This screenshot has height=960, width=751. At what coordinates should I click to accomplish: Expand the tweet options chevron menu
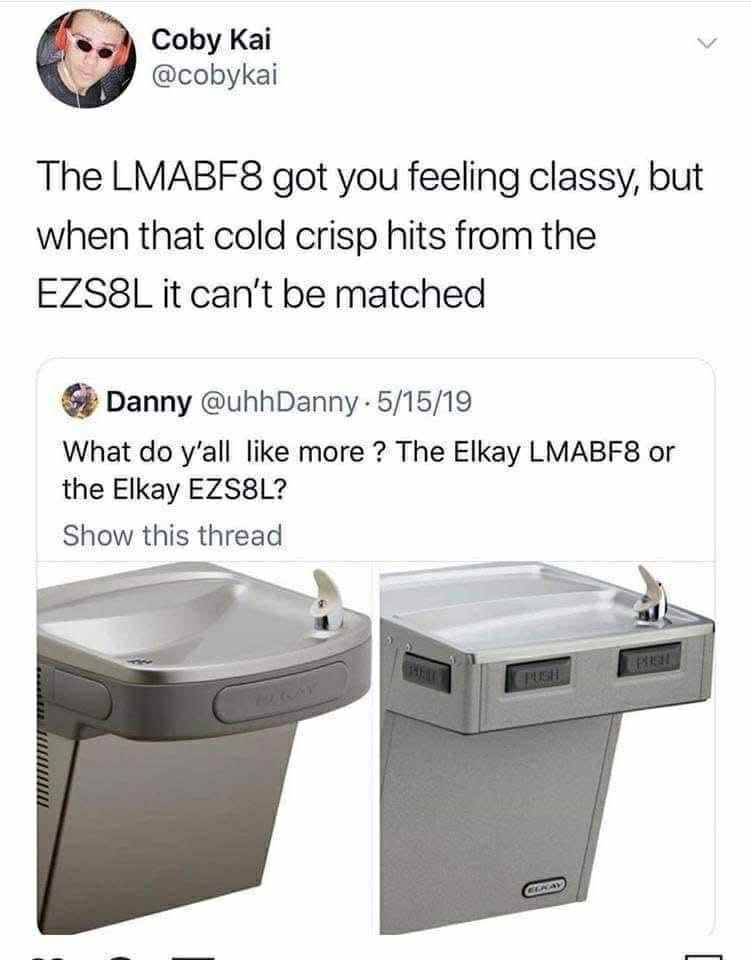[x=707, y=43]
